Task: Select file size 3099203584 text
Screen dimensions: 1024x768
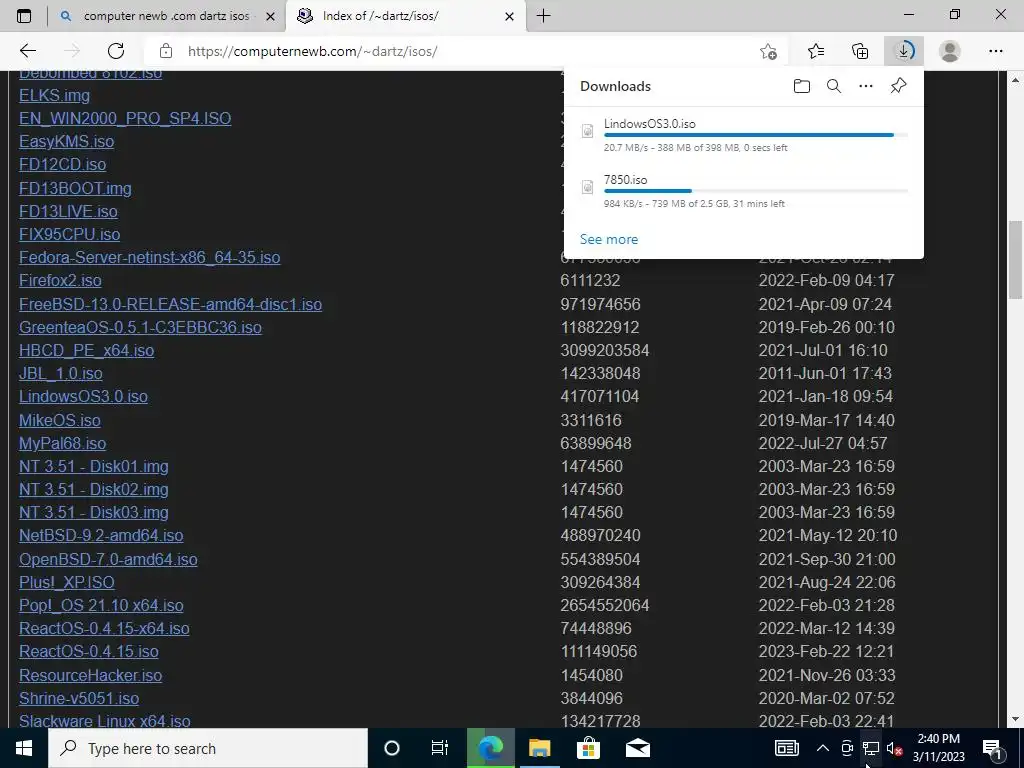Action: coord(605,351)
